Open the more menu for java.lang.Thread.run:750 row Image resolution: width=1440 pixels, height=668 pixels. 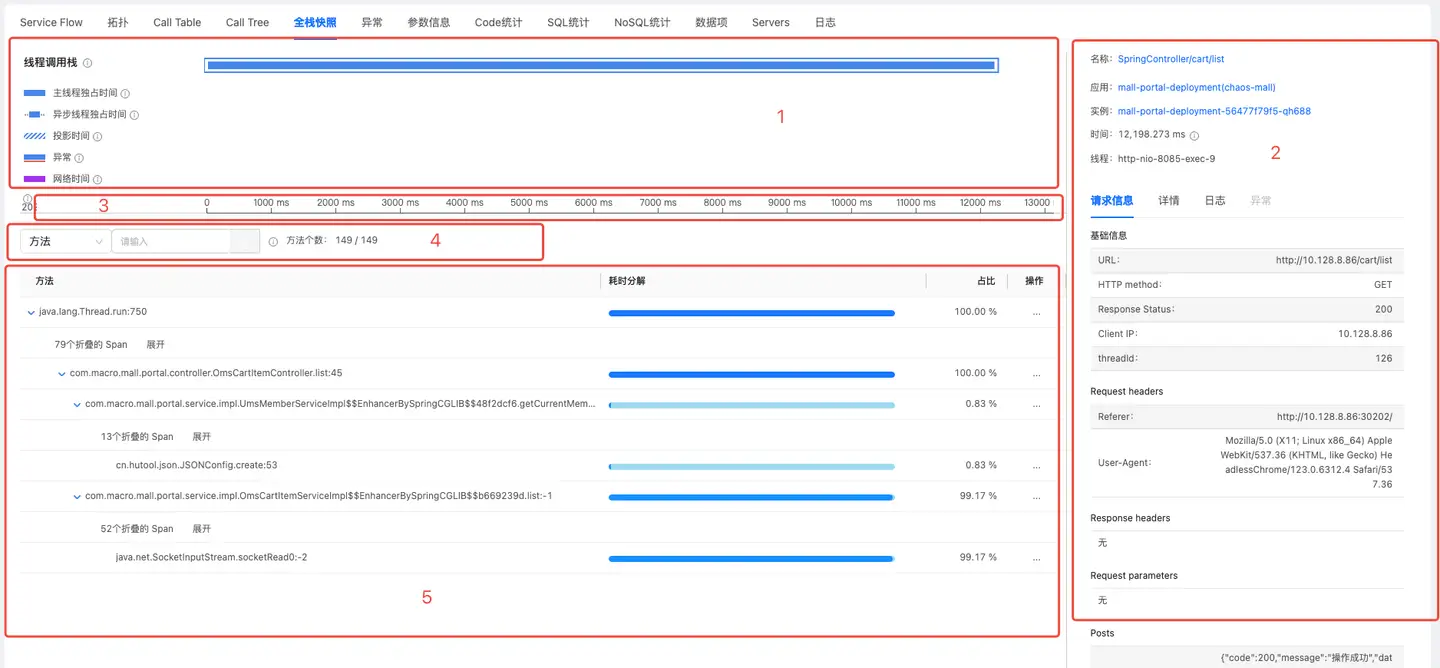coord(1035,312)
